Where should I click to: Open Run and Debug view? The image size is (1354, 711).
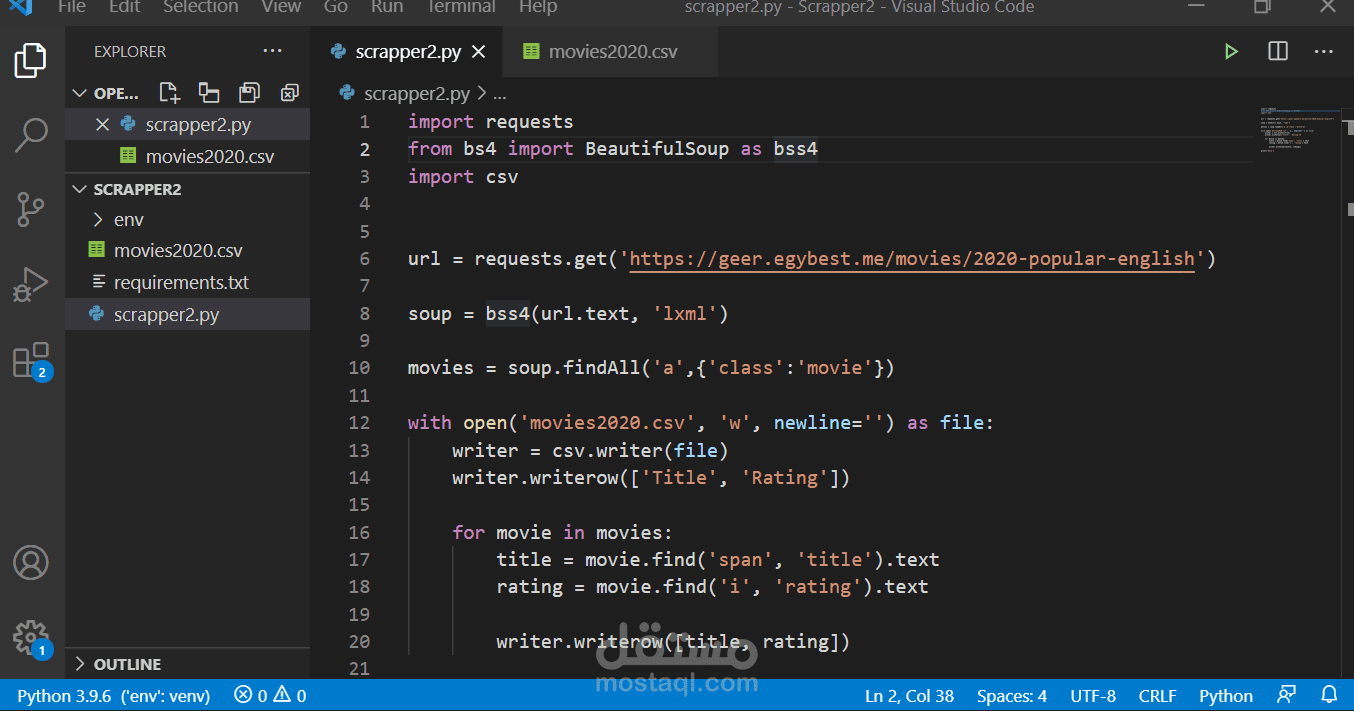point(31,284)
